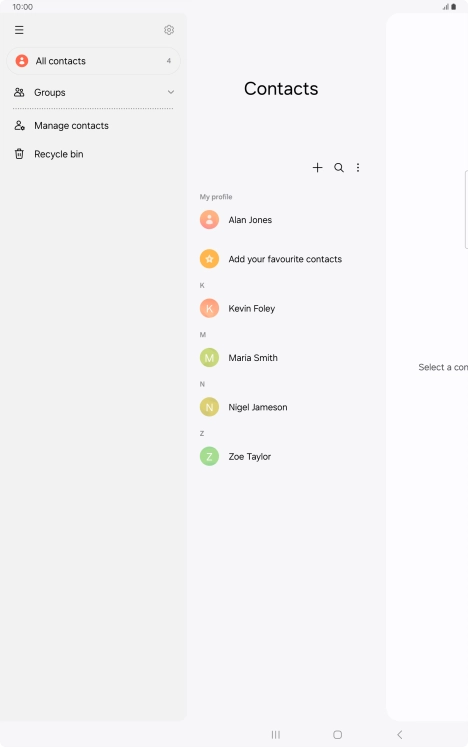Open the hamburger menu icon

click(x=19, y=30)
